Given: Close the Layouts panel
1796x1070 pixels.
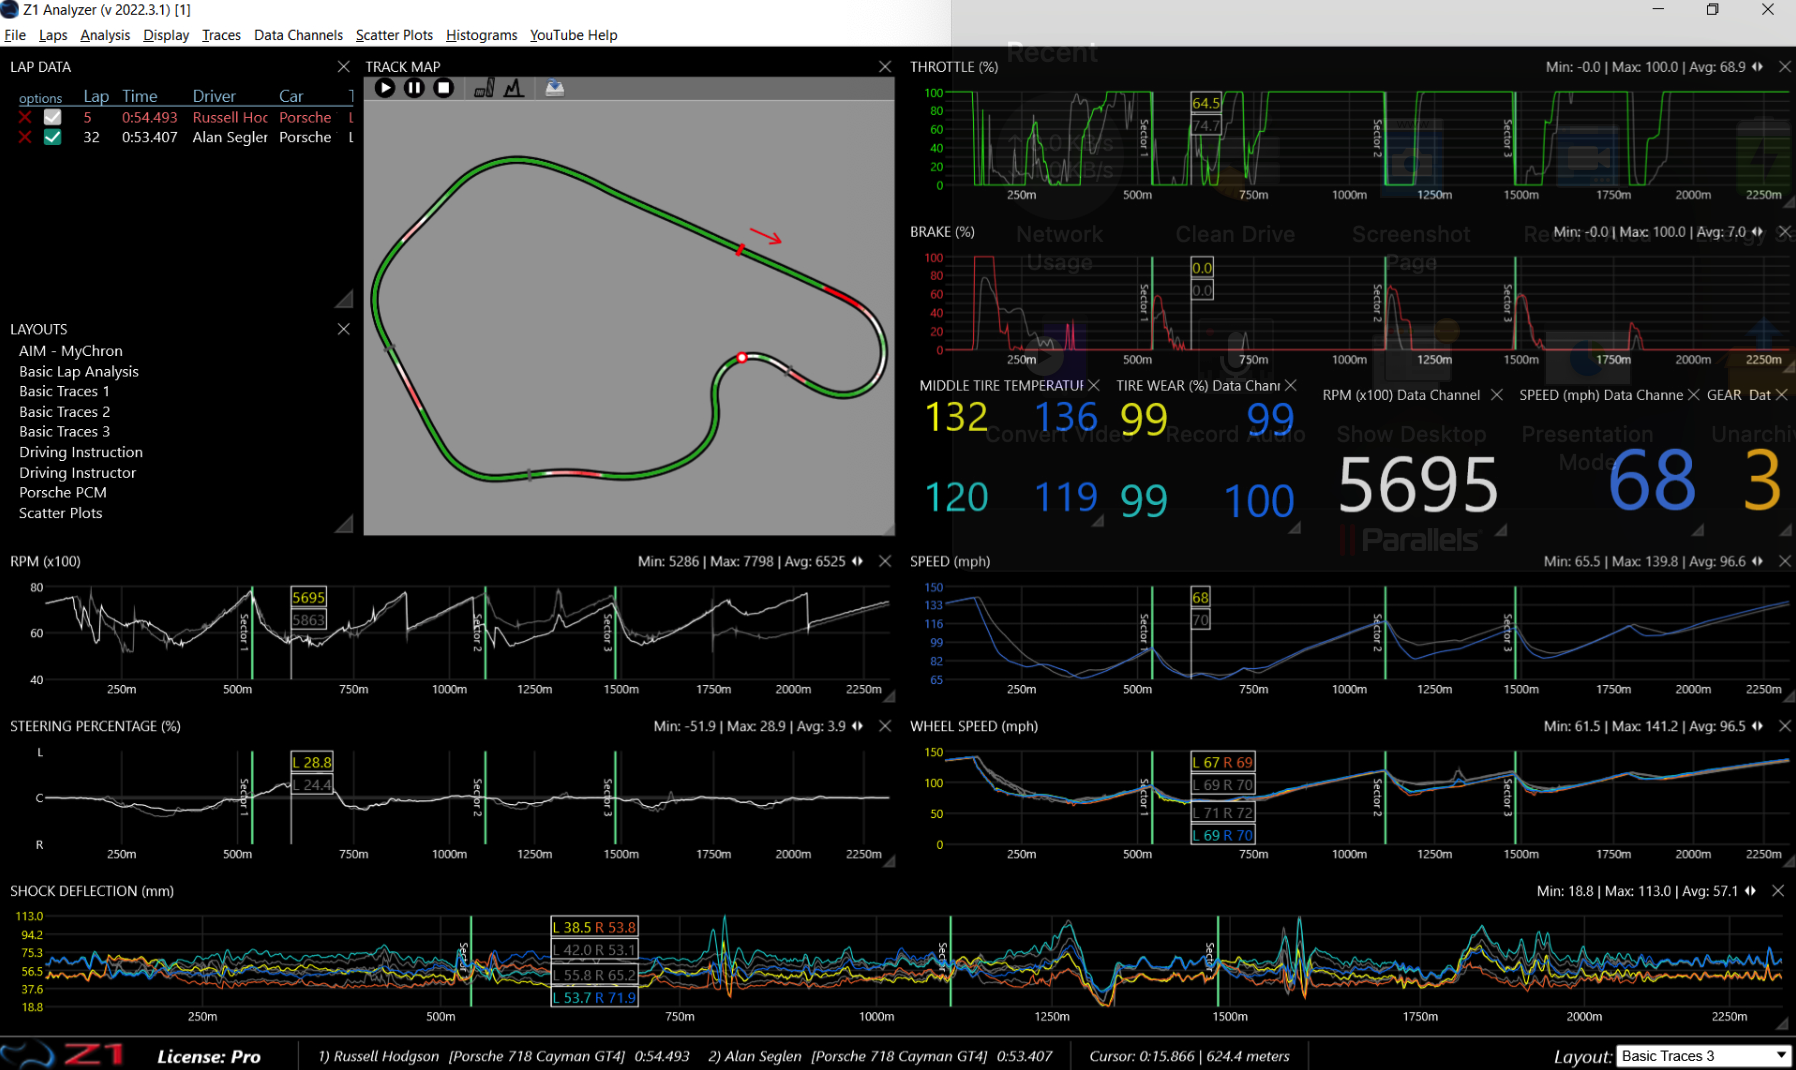Looking at the screenshot, I should [344, 329].
